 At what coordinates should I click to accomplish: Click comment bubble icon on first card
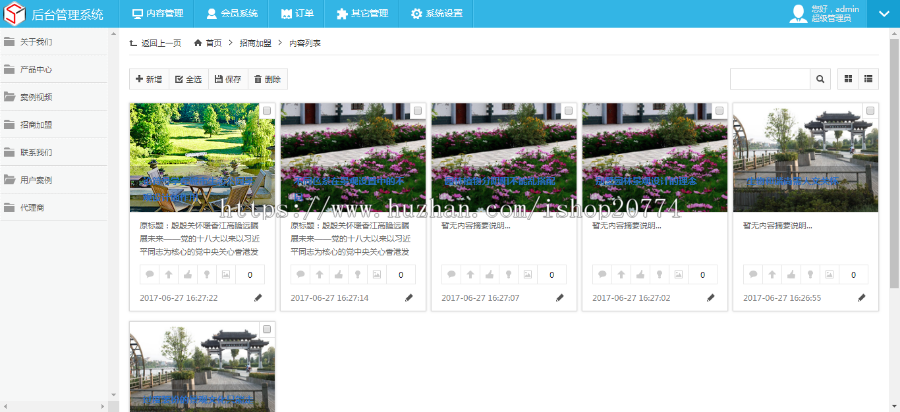pyautogui.click(x=149, y=275)
